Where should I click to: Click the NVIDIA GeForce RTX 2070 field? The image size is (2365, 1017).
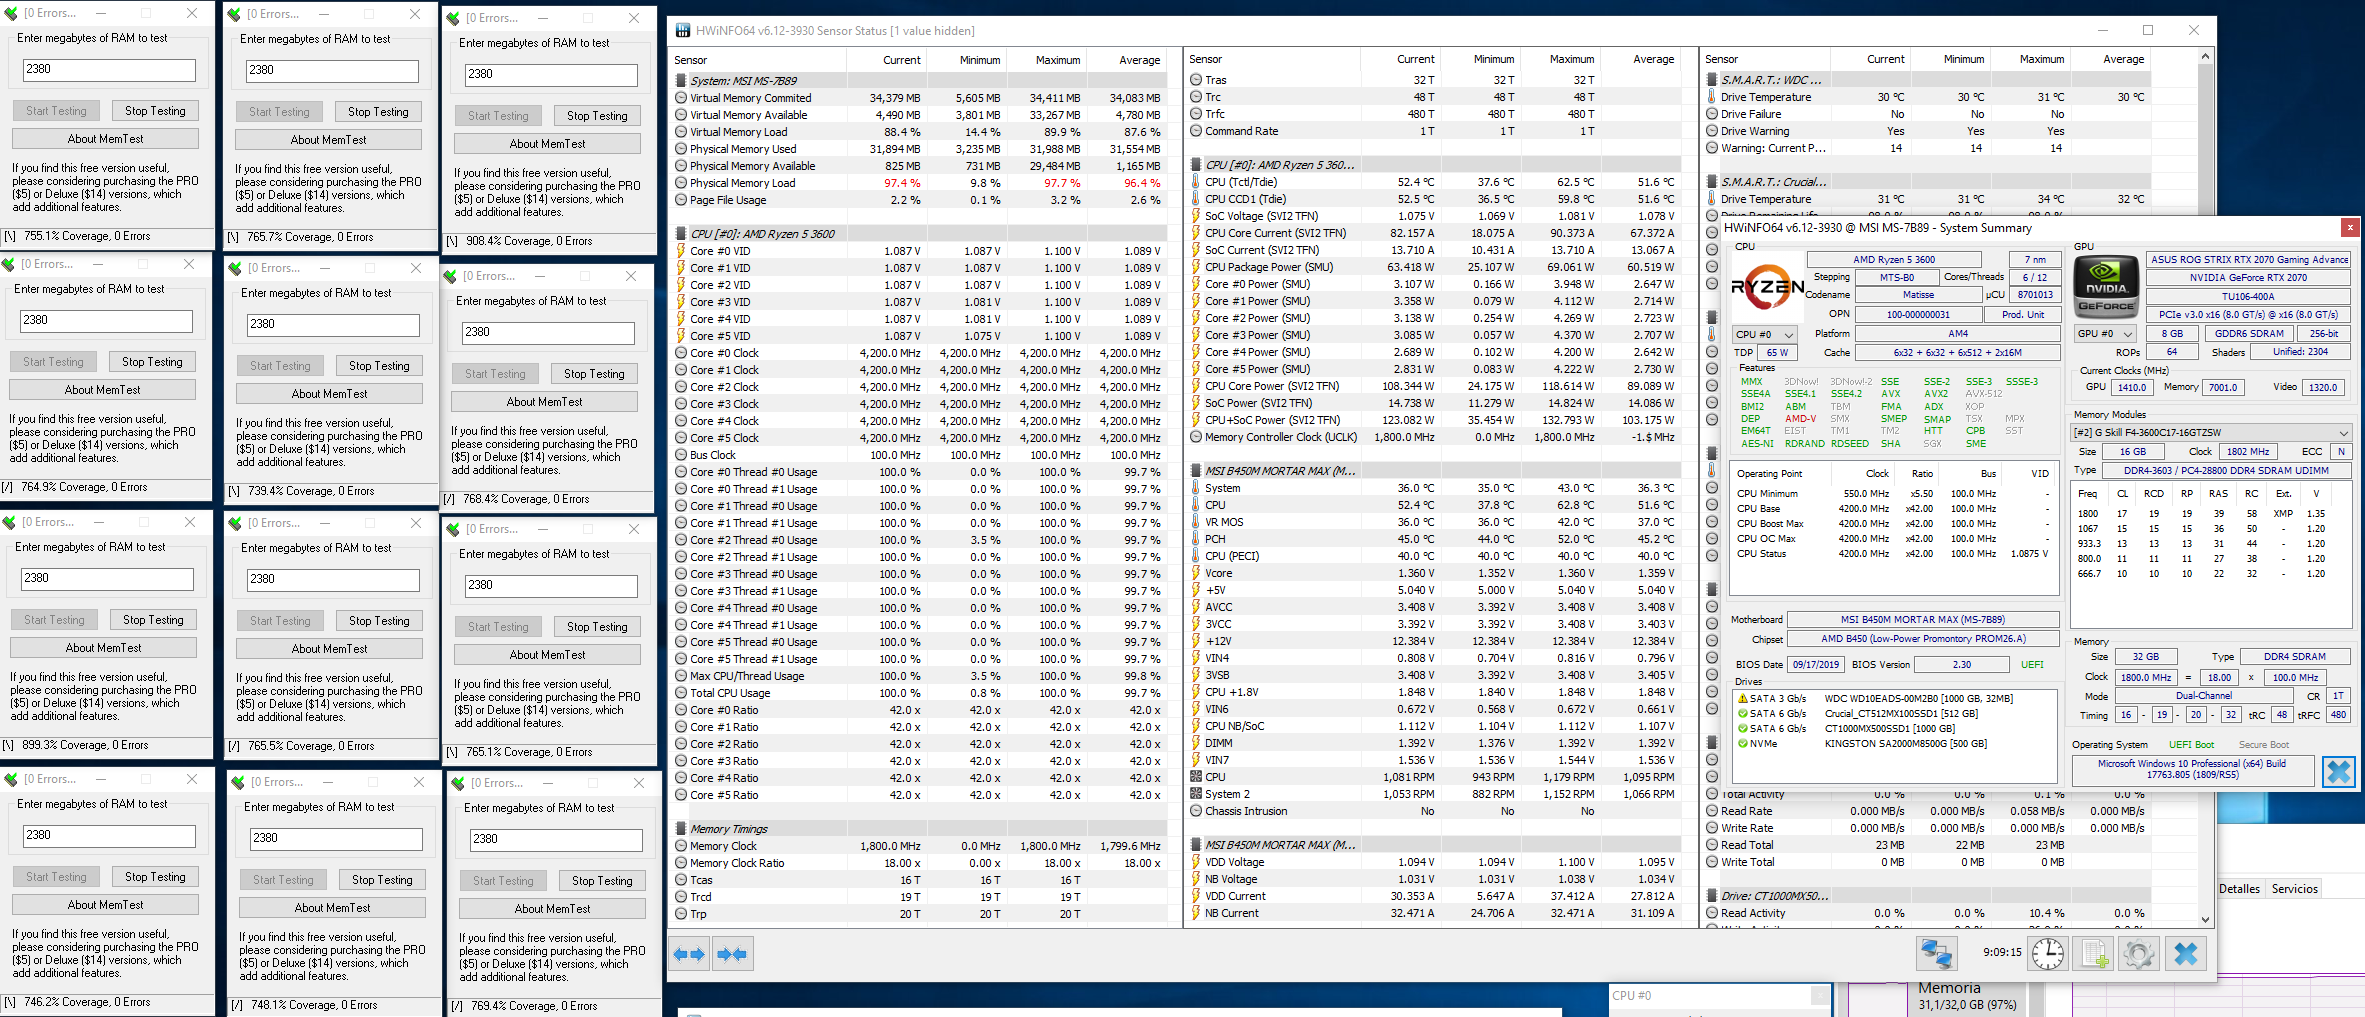click(x=2248, y=278)
